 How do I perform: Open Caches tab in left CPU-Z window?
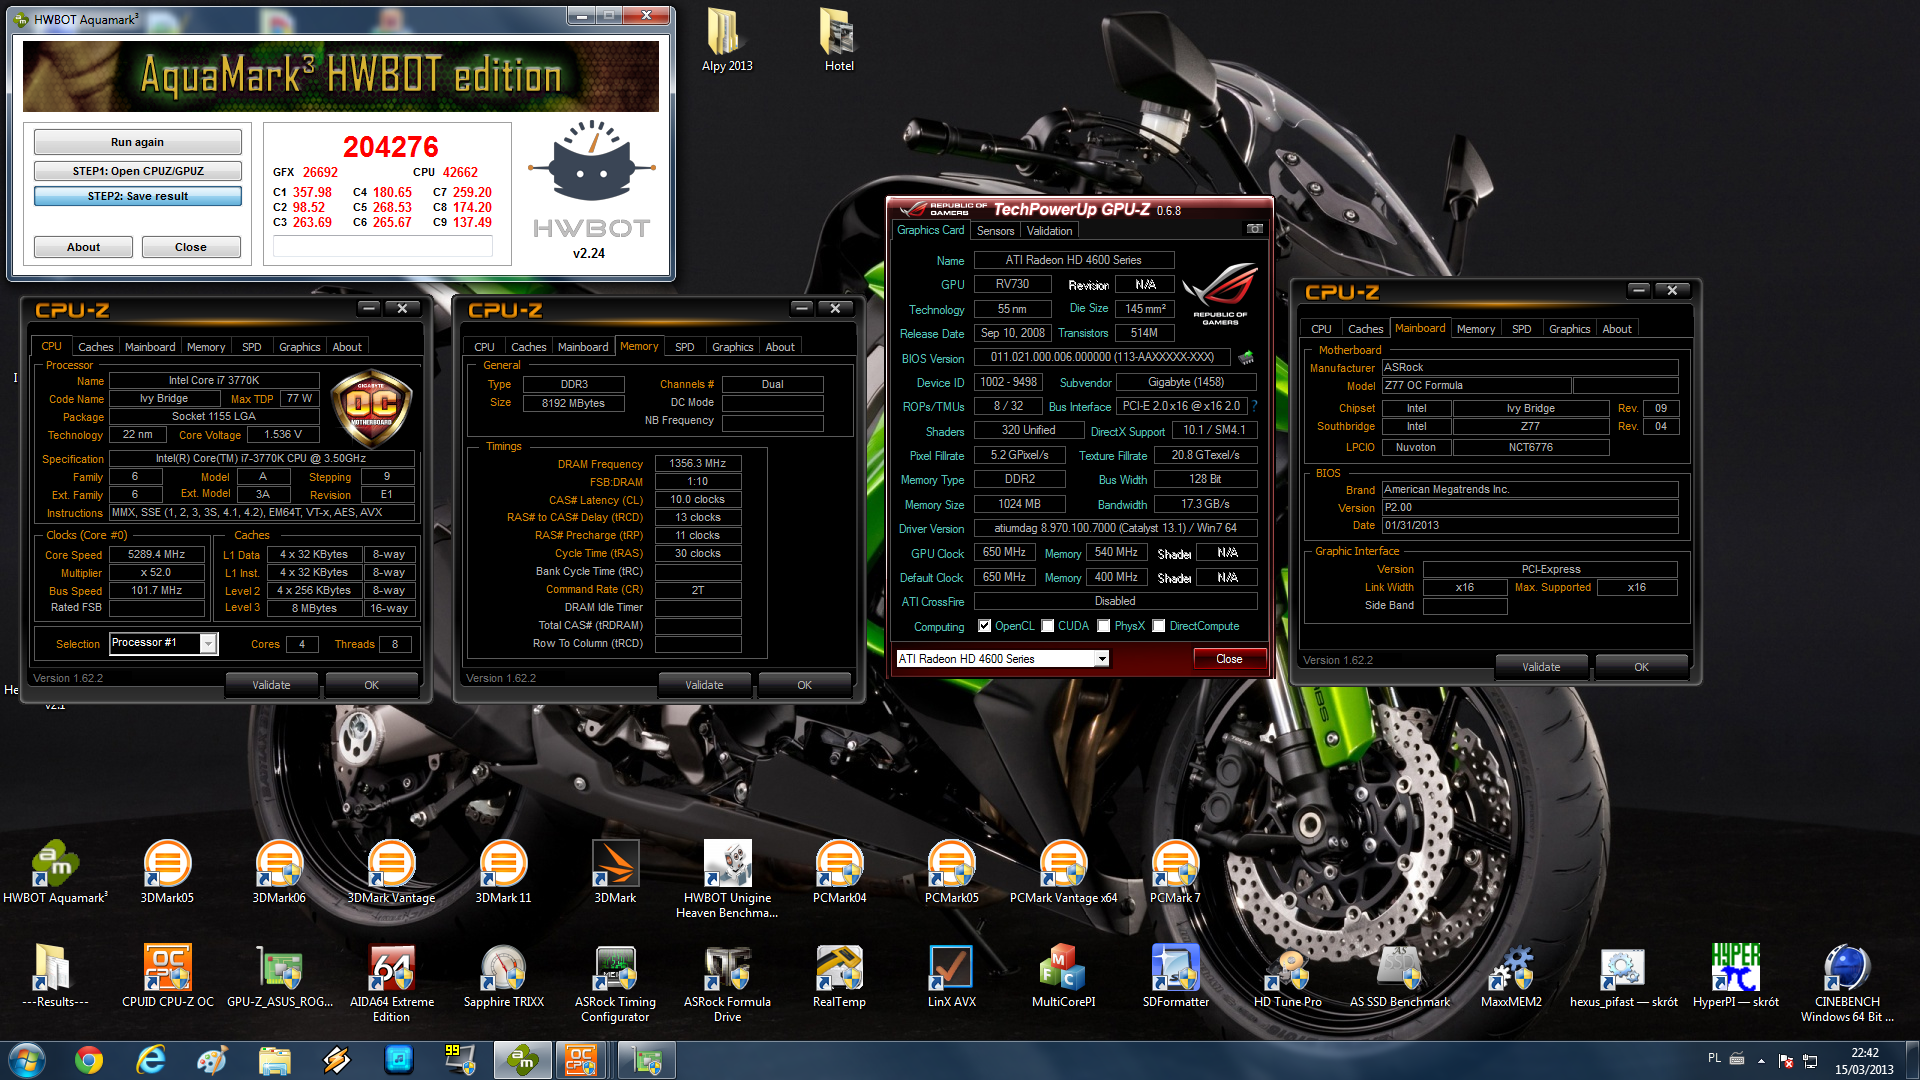[x=96, y=347]
